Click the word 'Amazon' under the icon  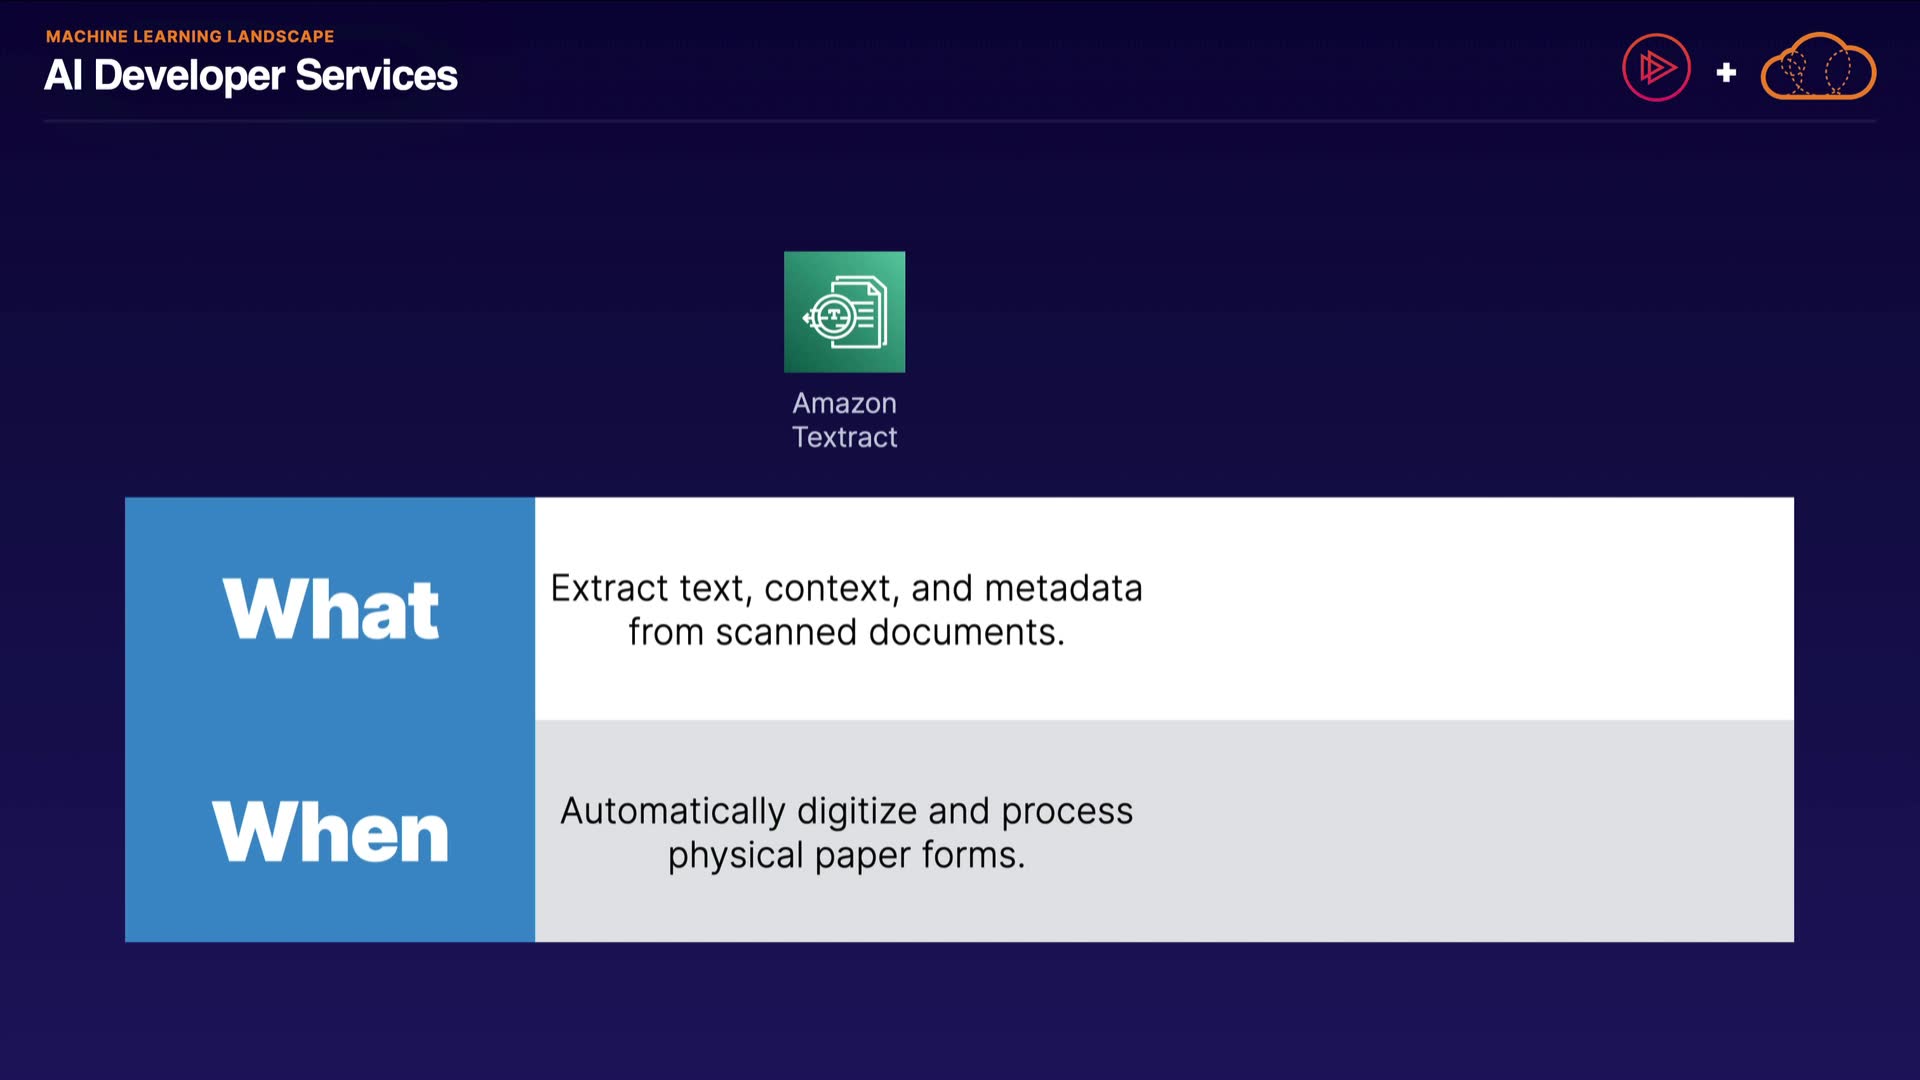[844, 403]
